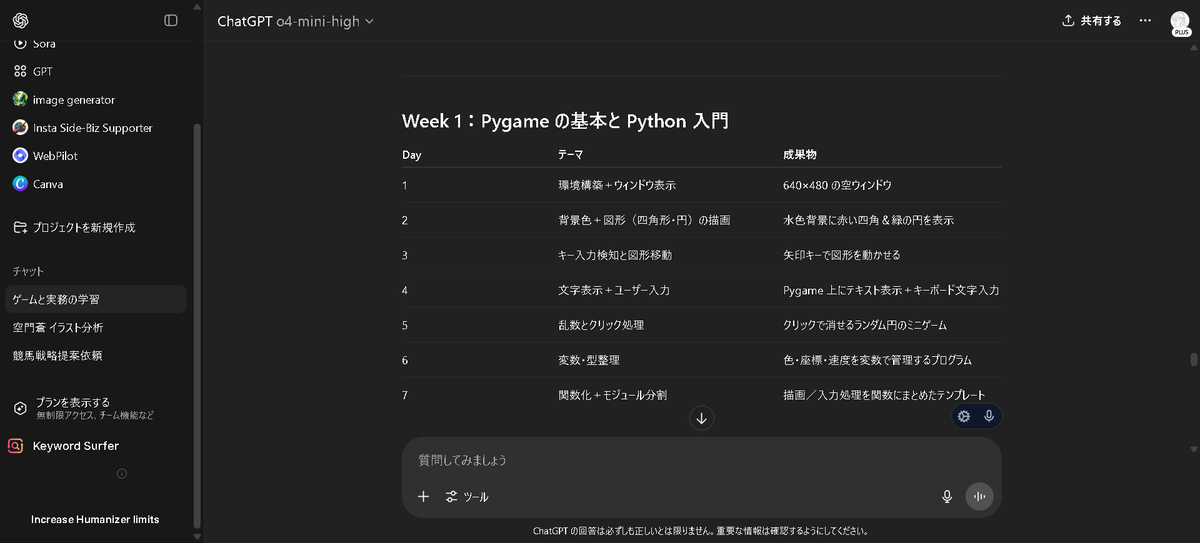Click the Insta Side-Biz Supporter icon
The height and width of the screenshot is (543, 1200).
(20, 127)
